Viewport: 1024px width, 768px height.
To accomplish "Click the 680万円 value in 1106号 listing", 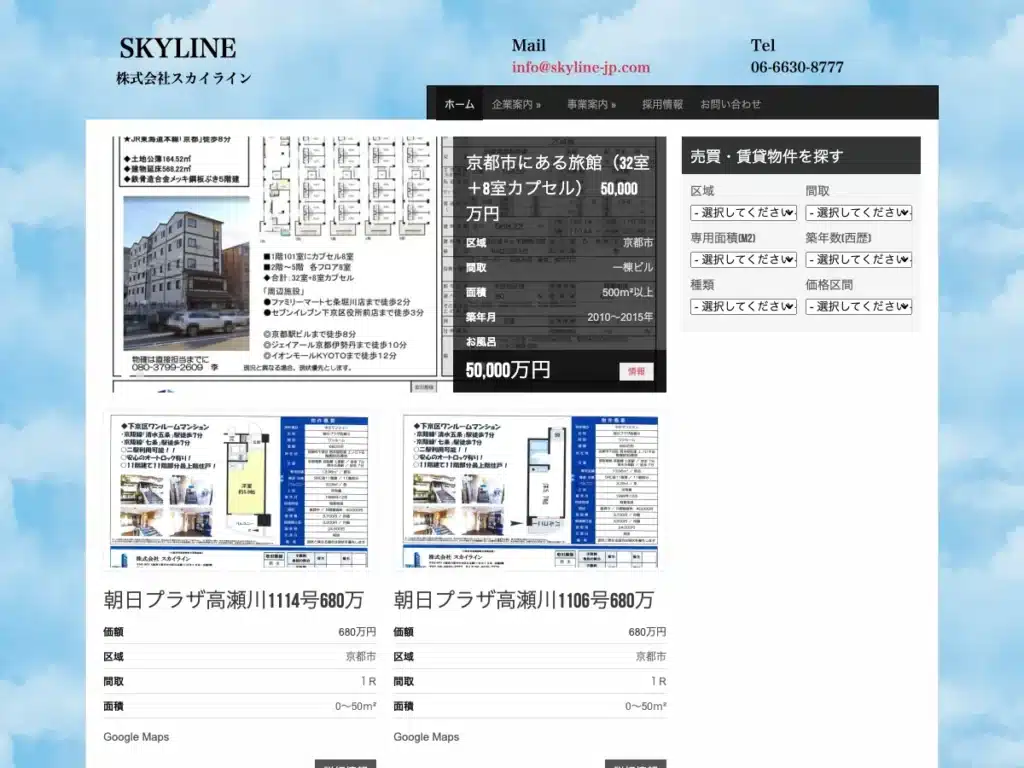I will [x=647, y=632].
